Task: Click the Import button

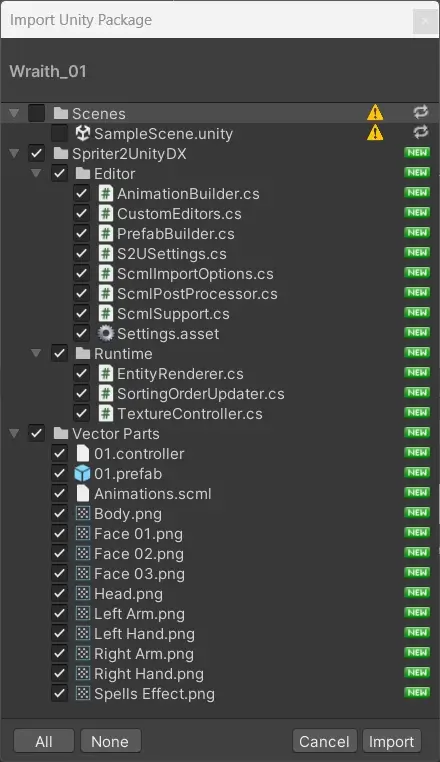Action: coord(391,742)
